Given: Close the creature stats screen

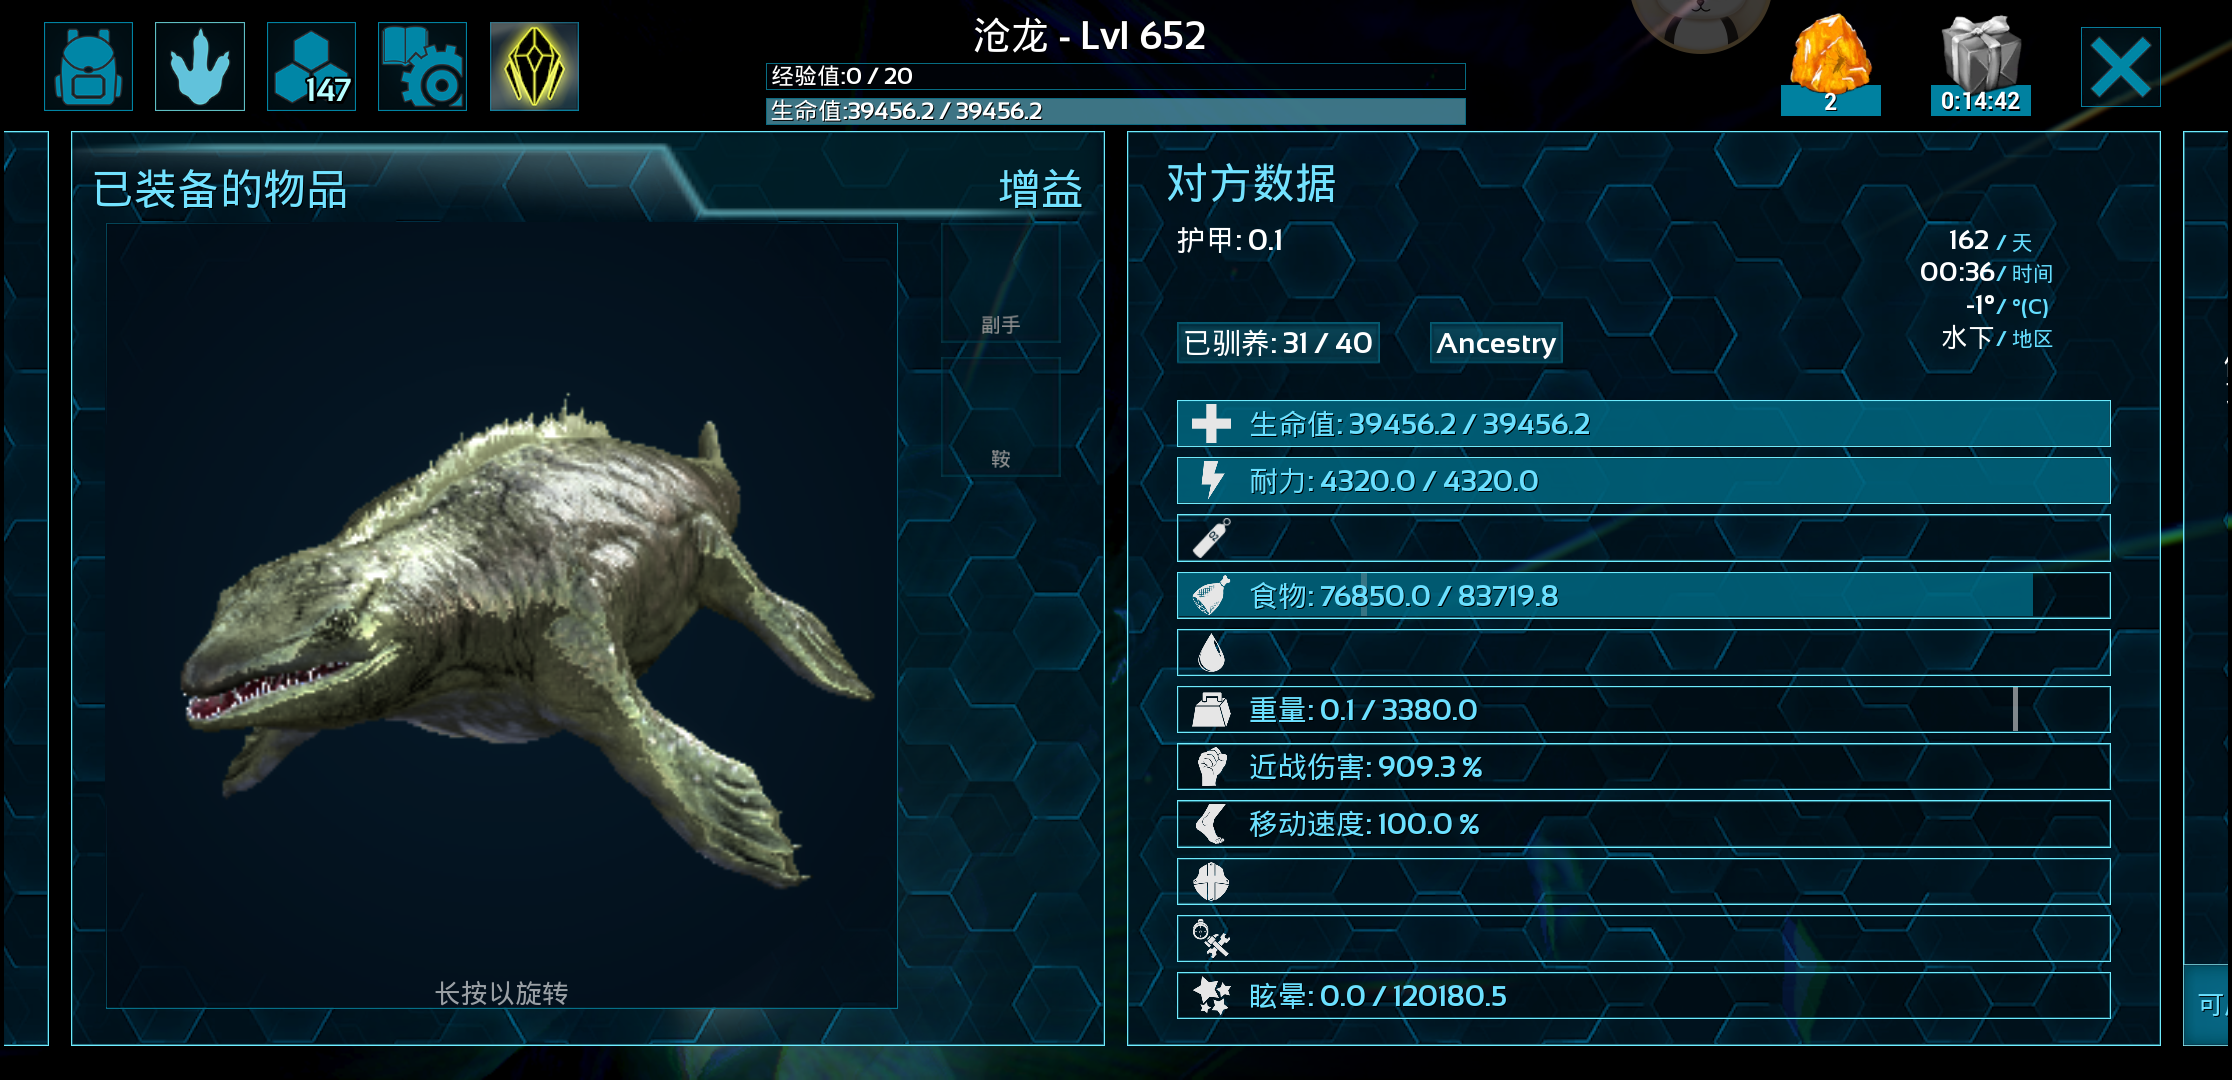Looking at the screenshot, I should (2120, 67).
